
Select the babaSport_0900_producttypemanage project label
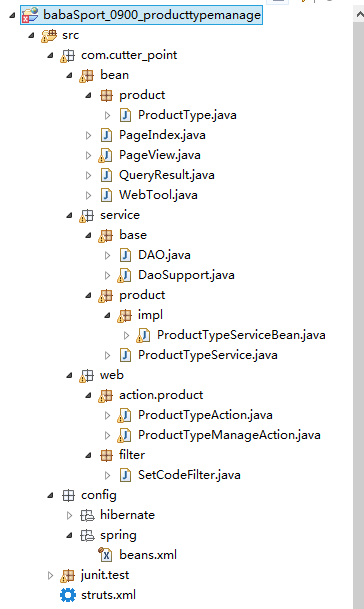click(152, 15)
